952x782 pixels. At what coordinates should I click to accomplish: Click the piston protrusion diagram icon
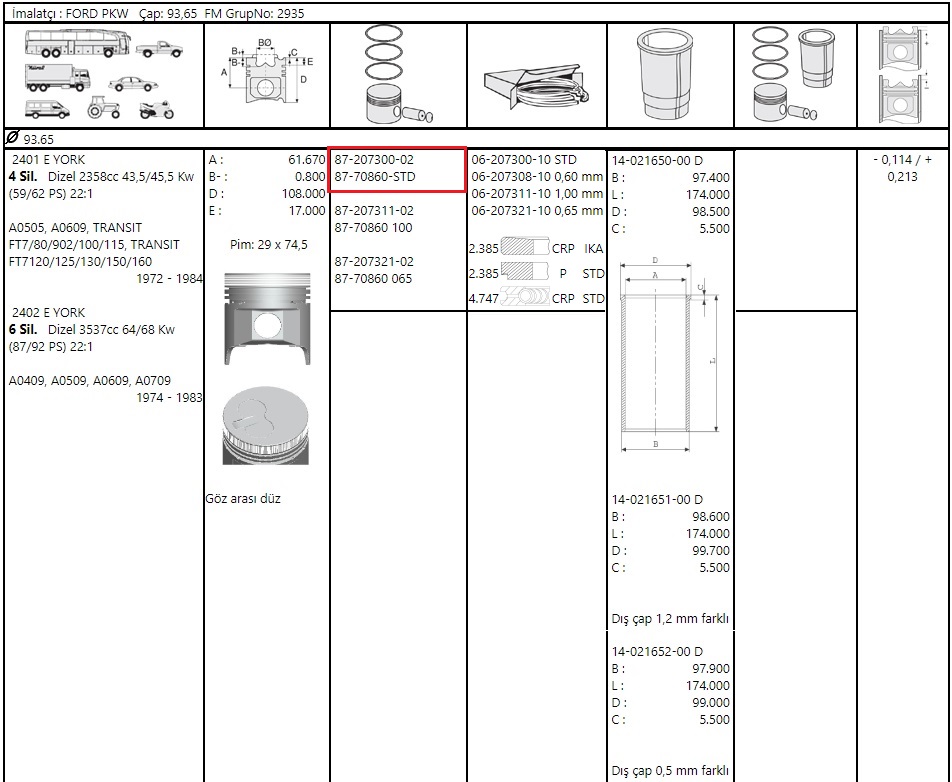pos(903,75)
